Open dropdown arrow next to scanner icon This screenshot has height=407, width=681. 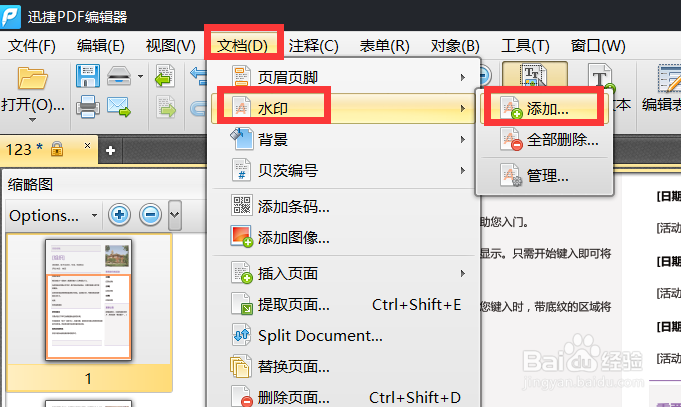pyautogui.click(x=140, y=76)
